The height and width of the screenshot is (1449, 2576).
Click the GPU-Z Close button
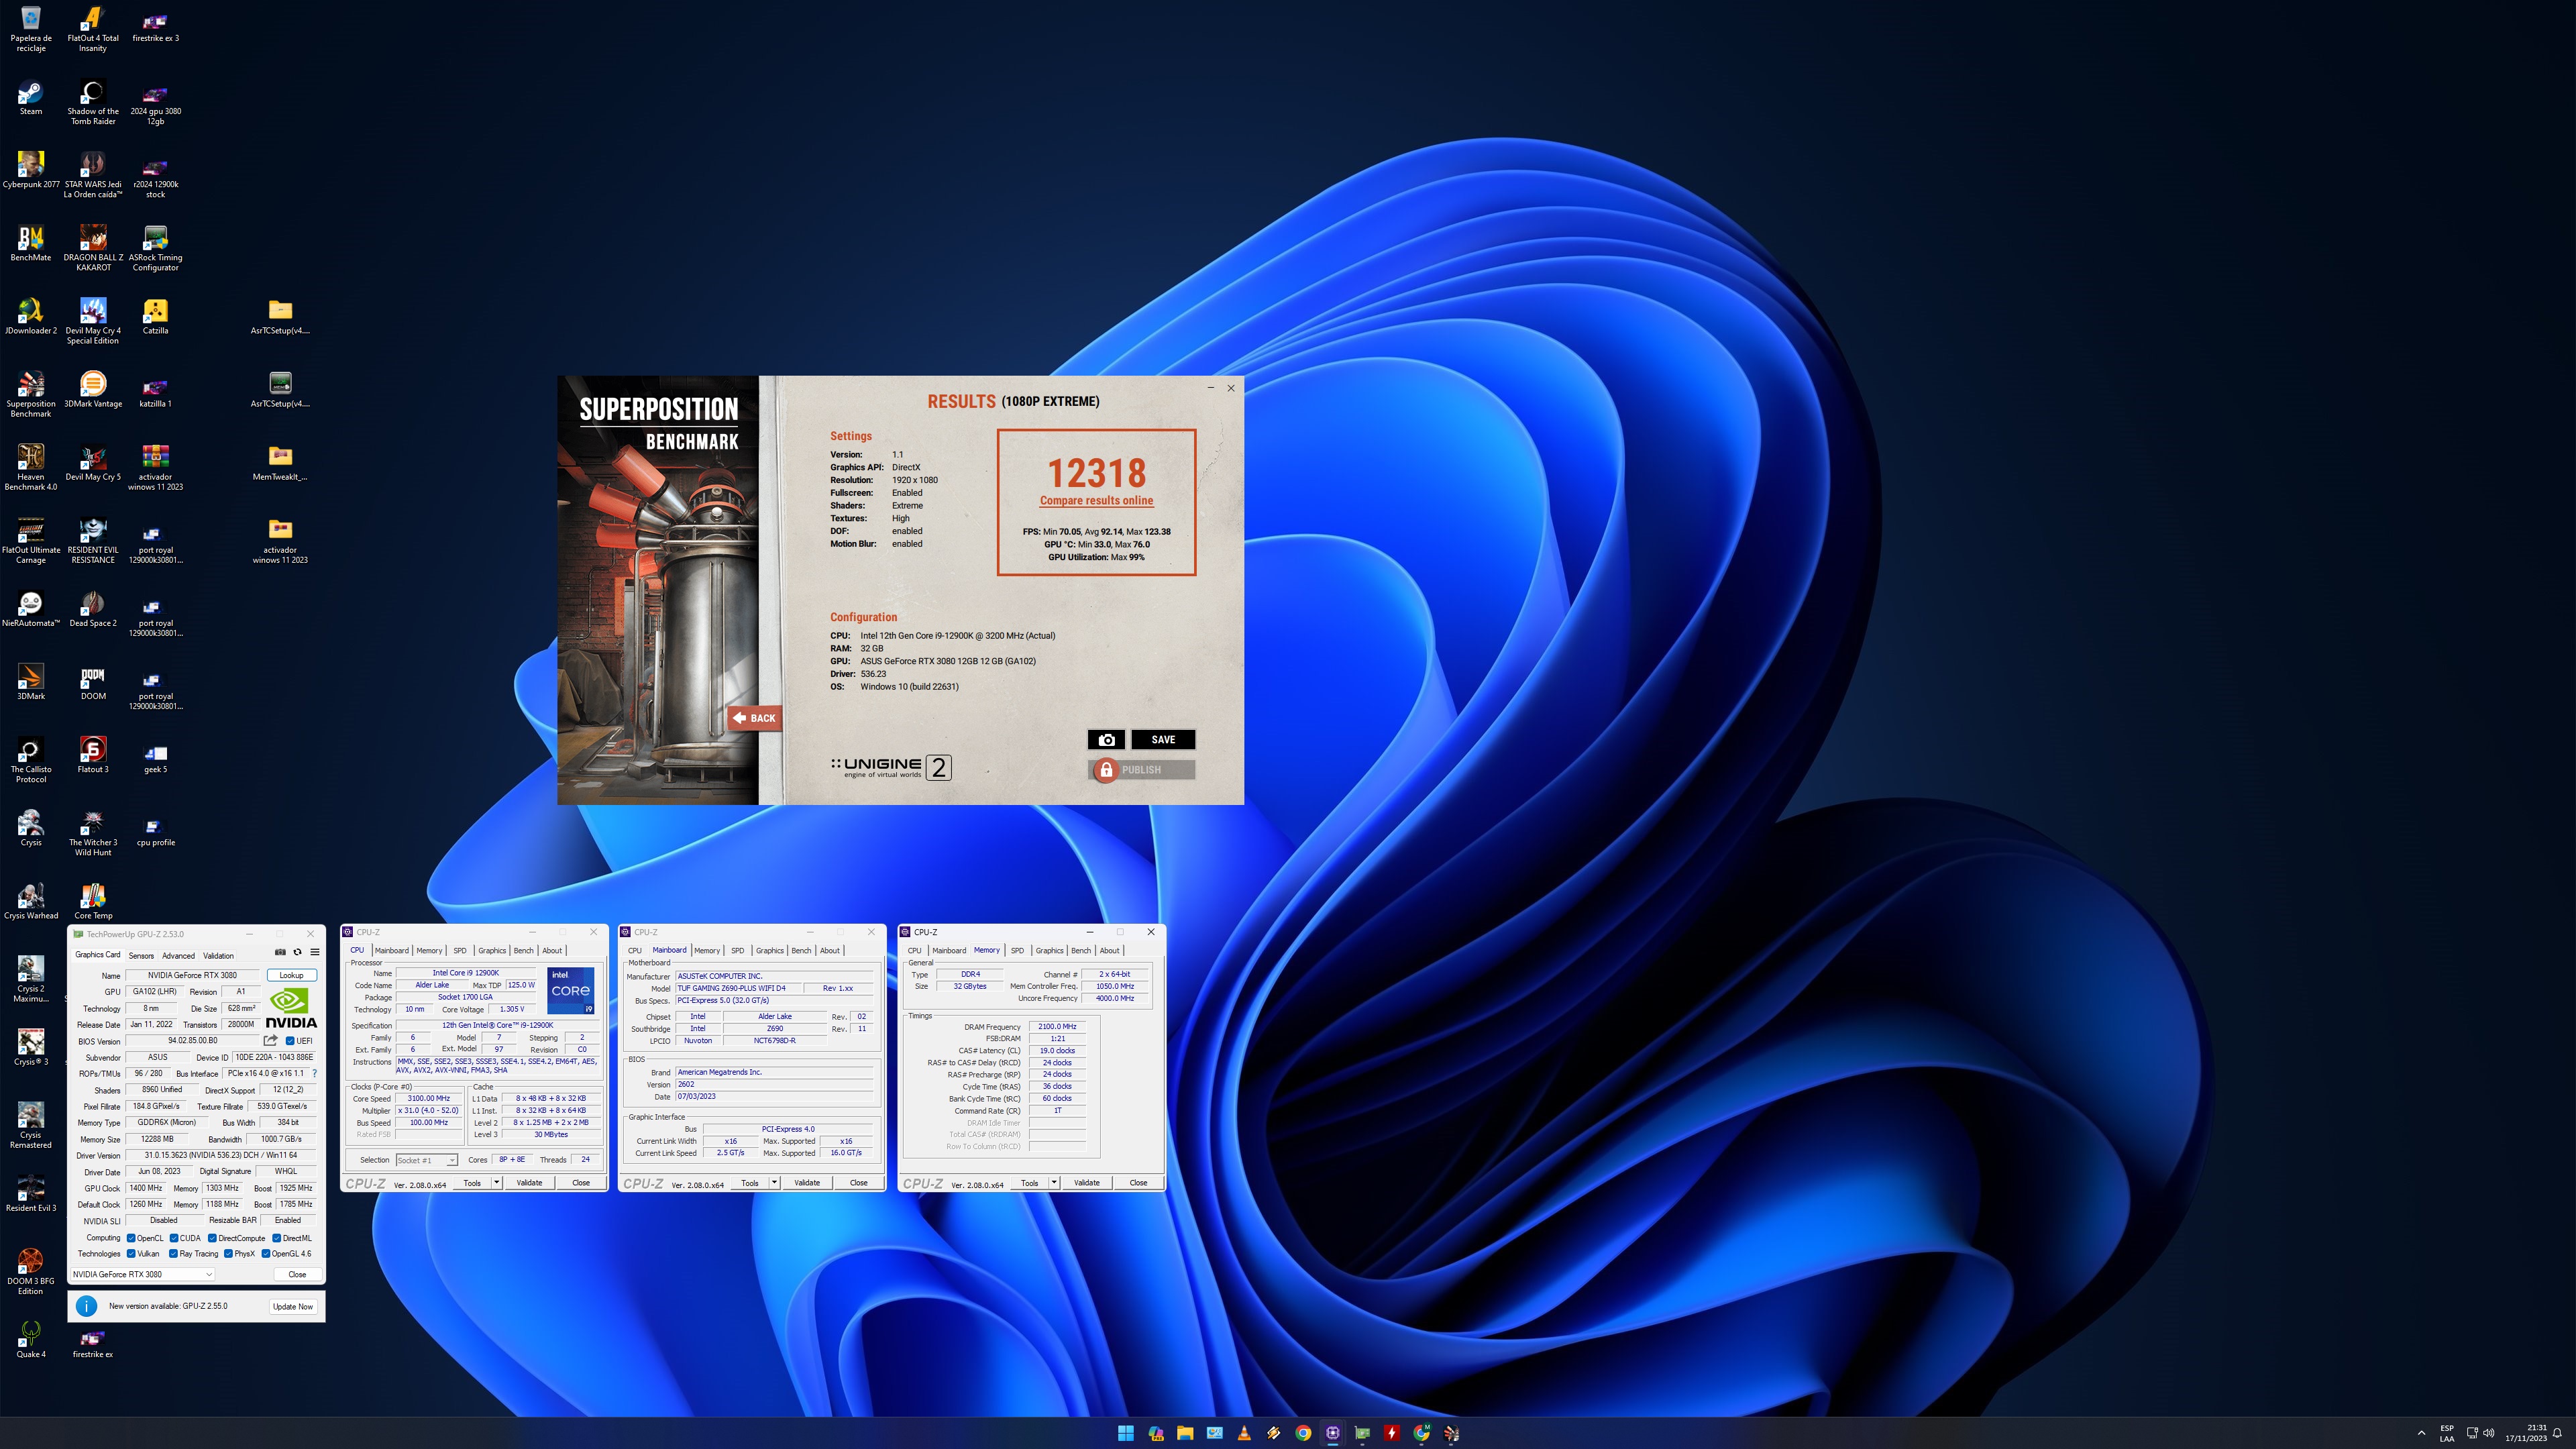(297, 1274)
